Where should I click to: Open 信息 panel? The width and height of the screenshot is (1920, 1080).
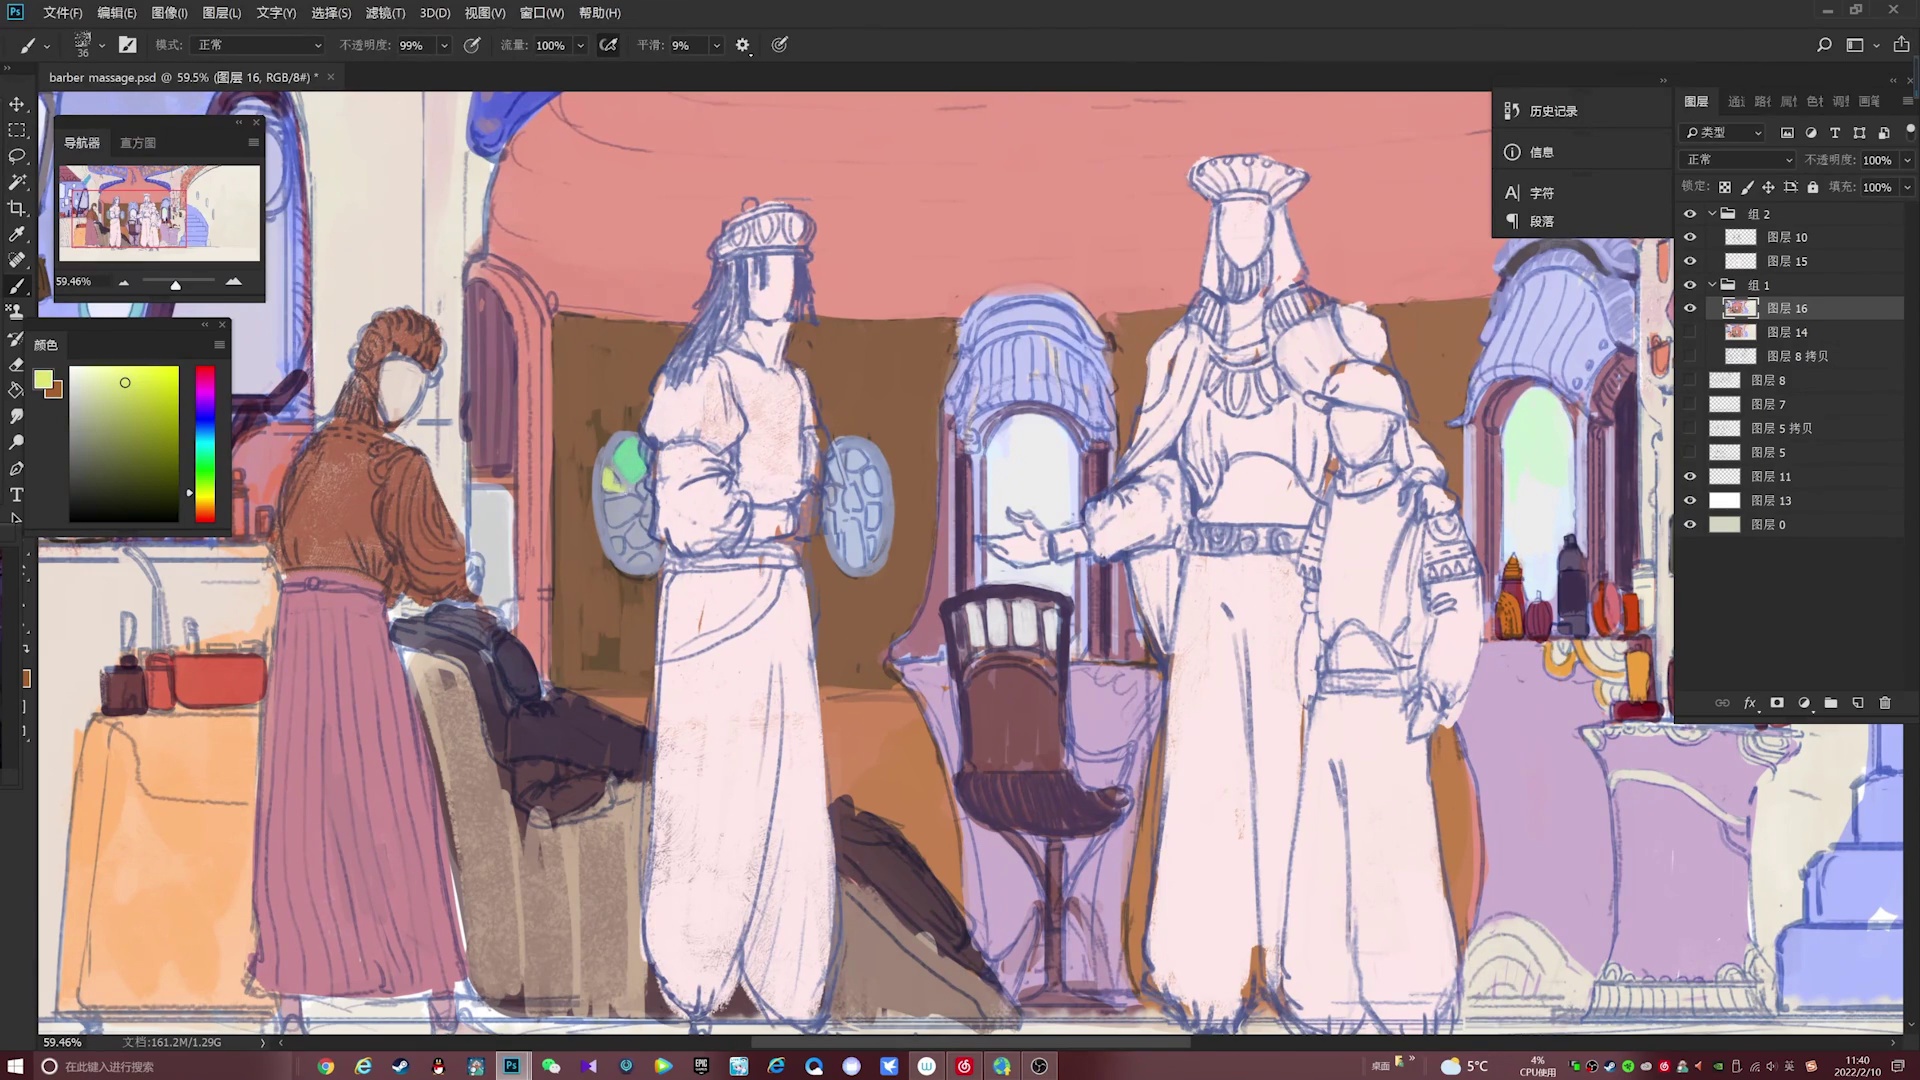pos(1541,152)
